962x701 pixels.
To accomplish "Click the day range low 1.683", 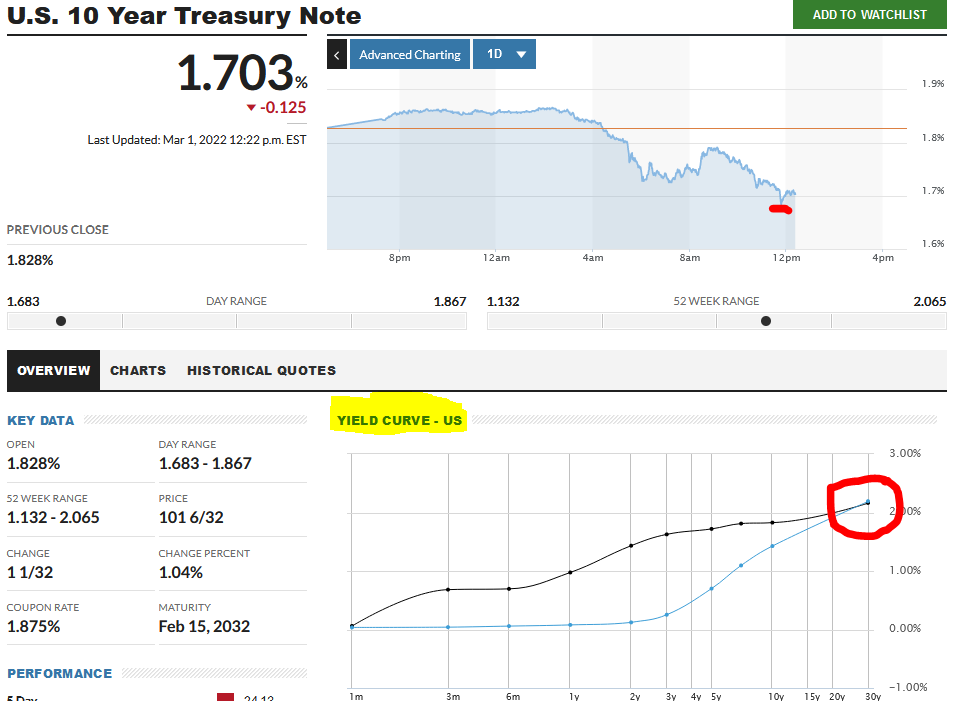I will point(23,302).
